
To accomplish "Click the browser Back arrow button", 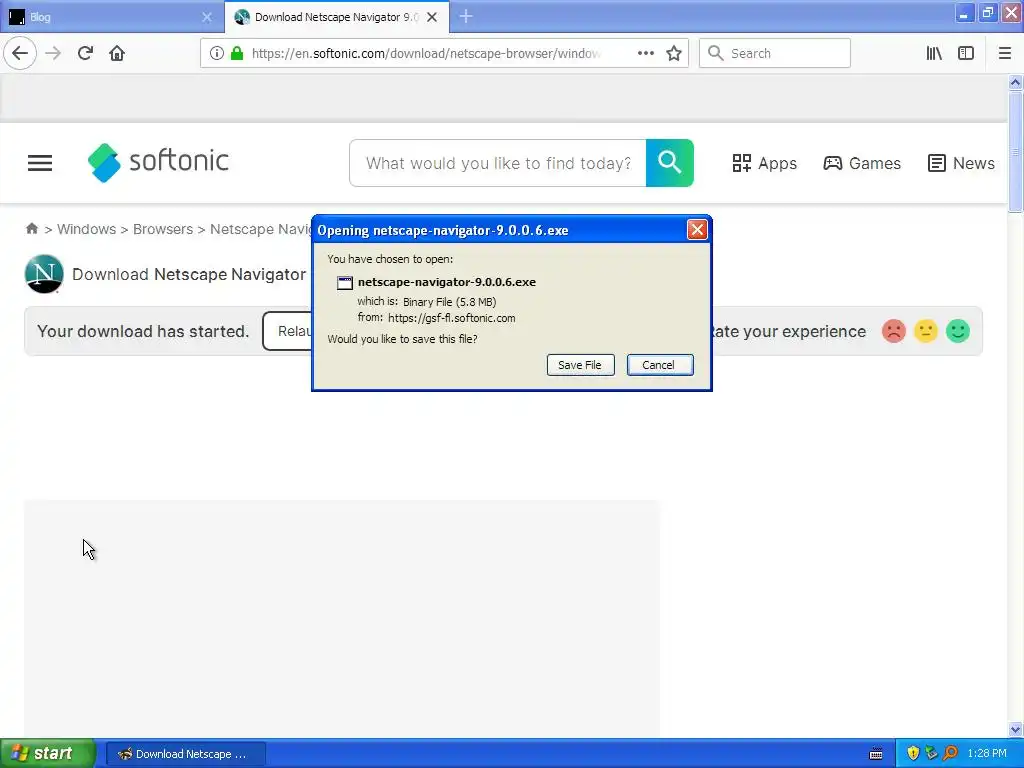I will tap(20, 53).
